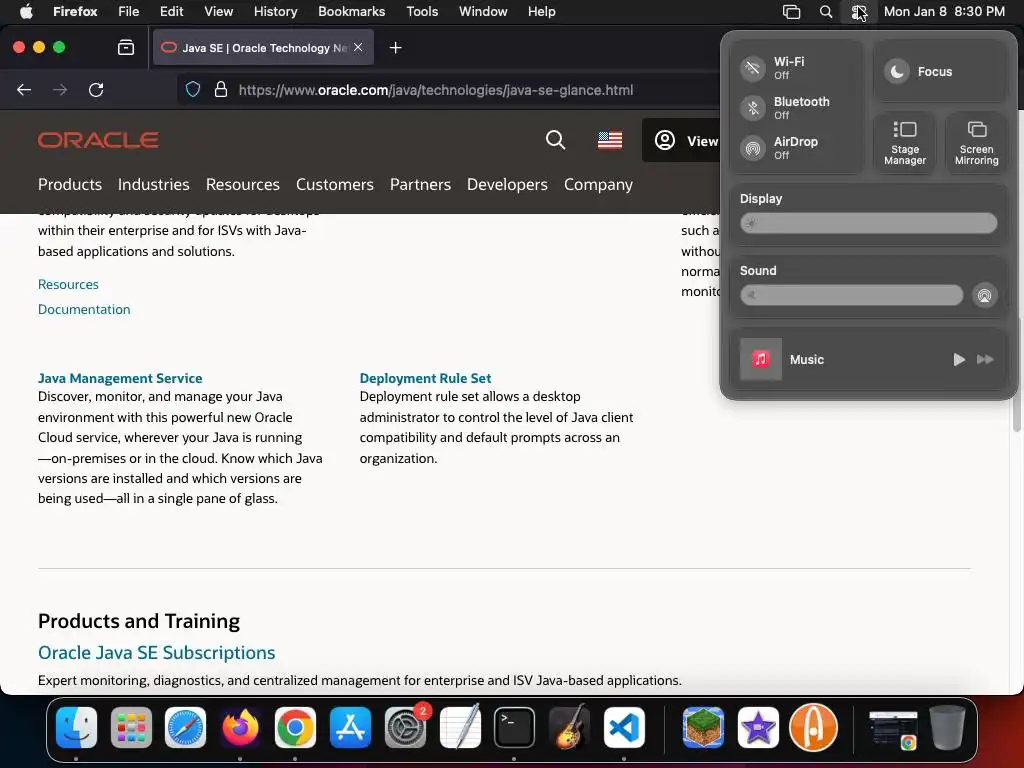Viewport: 1024px width, 768px height.
Task: Toggle Wi-Fi in Control Center
Action: (x=752, y=68)
